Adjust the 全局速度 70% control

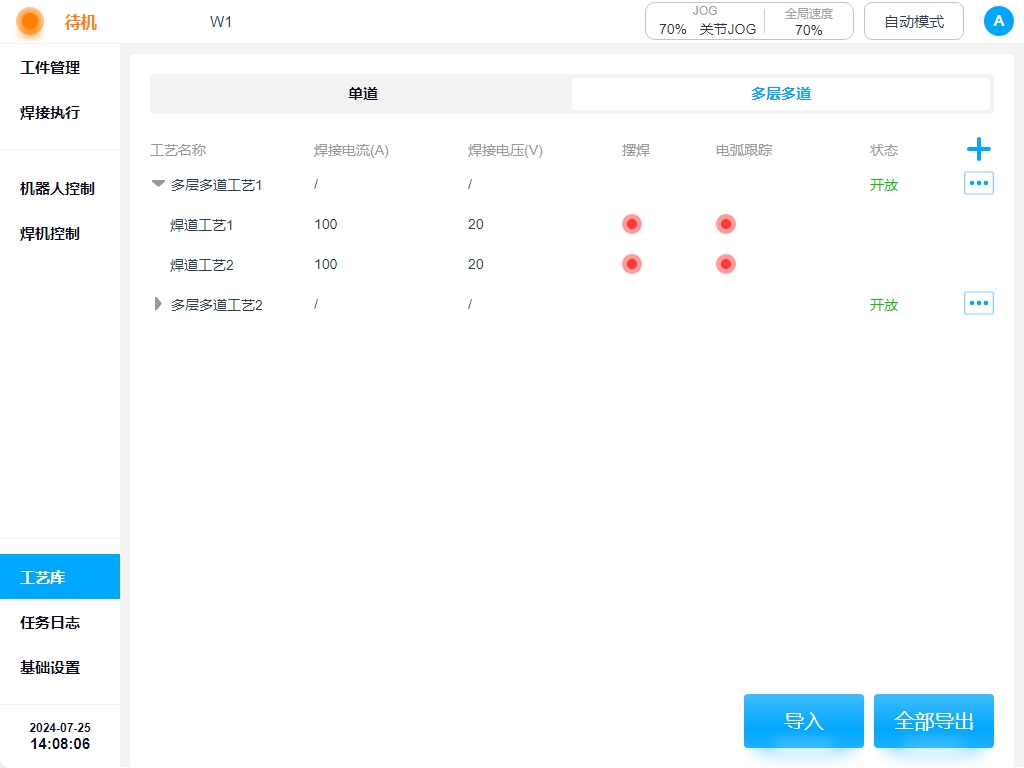808,21
